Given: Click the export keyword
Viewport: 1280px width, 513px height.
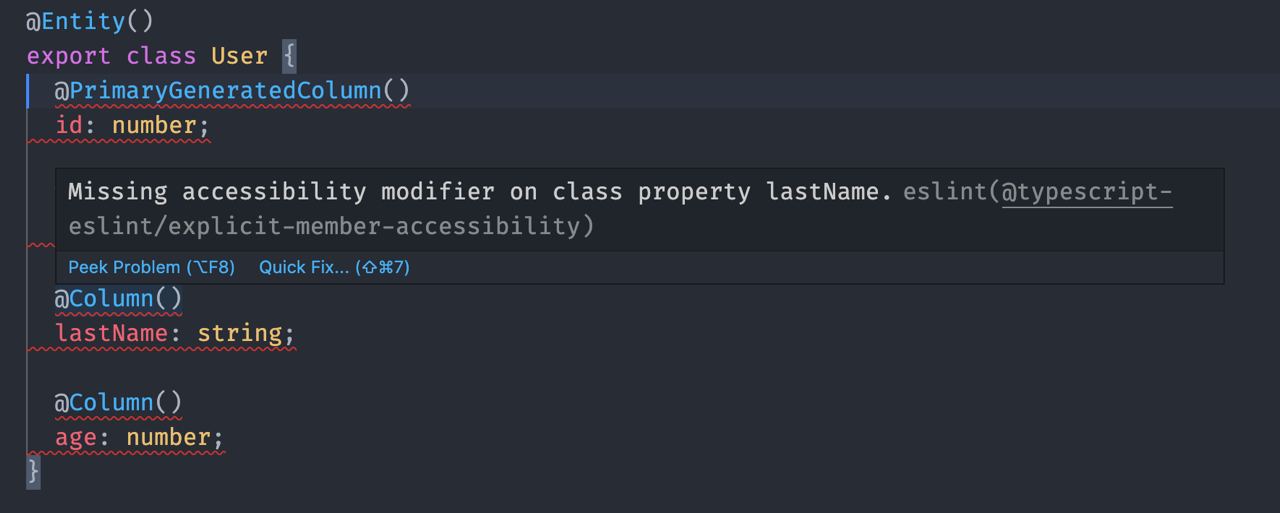Looking at the screenshot, I should [x=69, y=56].
